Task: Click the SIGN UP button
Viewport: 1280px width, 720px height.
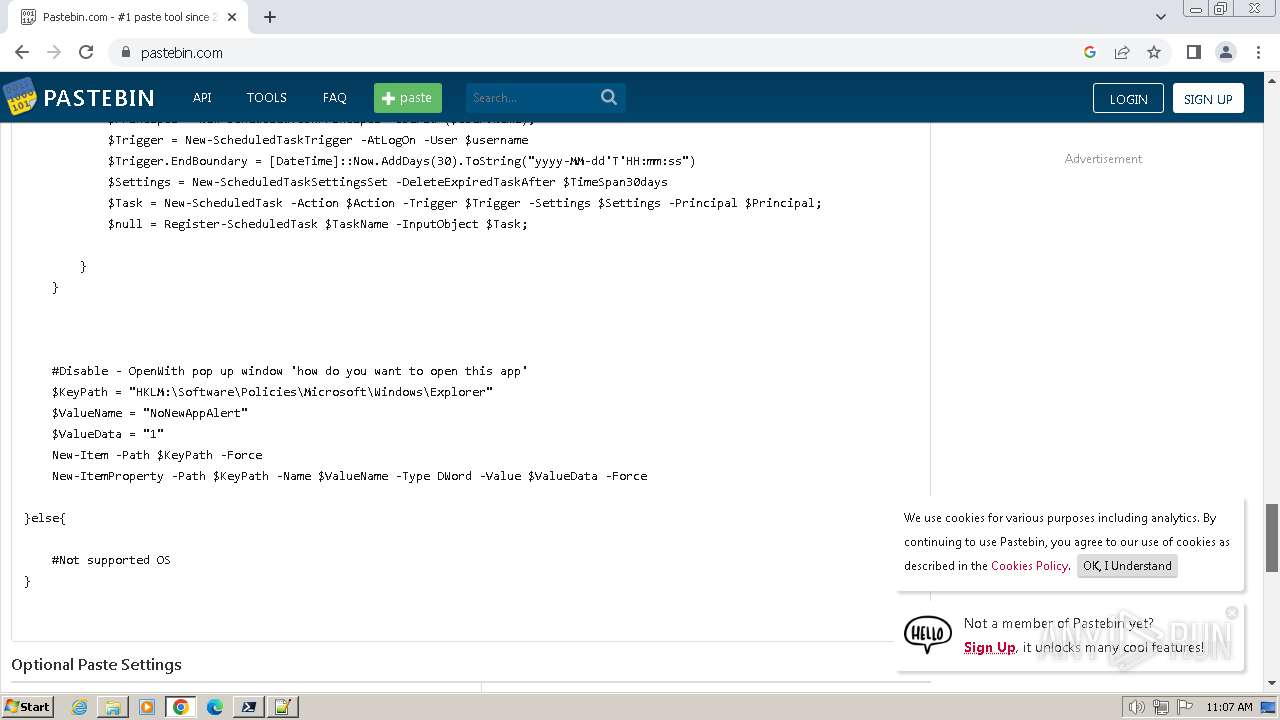Action: [1208, 98]
